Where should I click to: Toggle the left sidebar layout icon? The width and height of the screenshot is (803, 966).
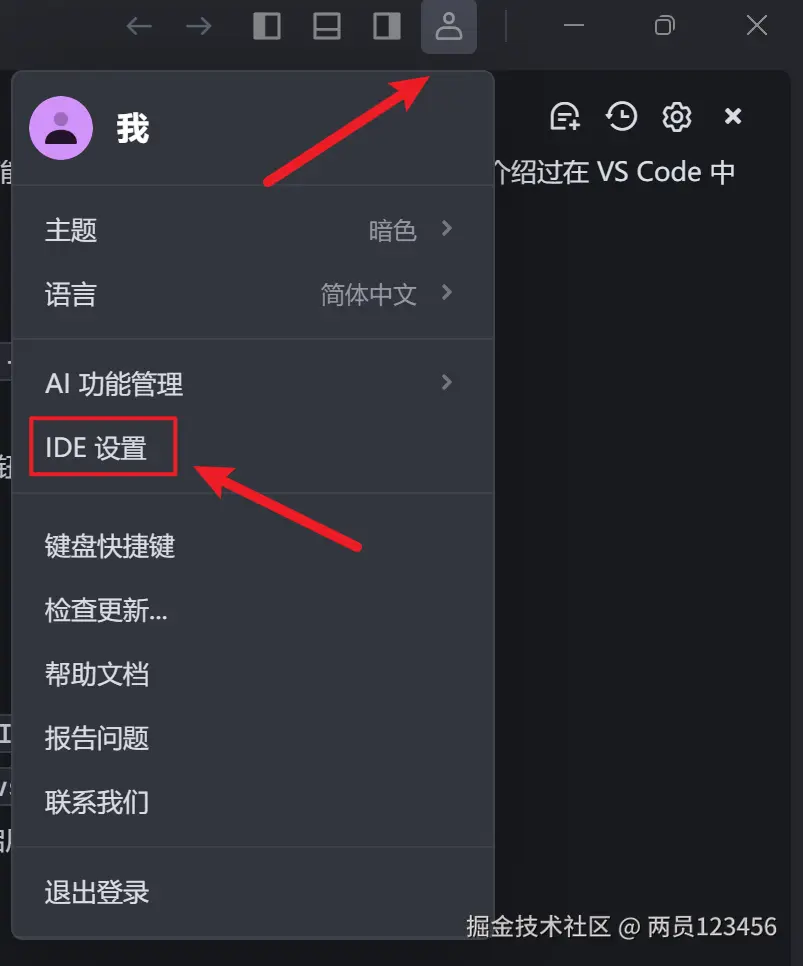[267, 26]
